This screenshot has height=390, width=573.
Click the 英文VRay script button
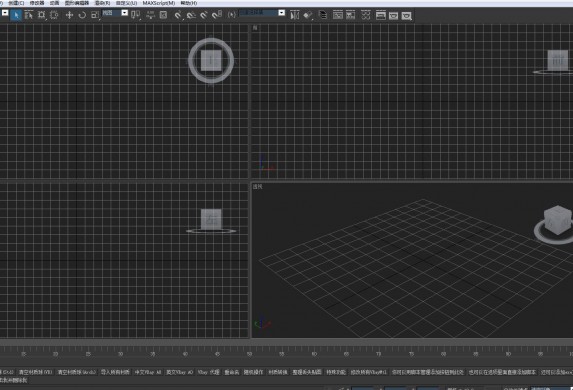point(179,372)
